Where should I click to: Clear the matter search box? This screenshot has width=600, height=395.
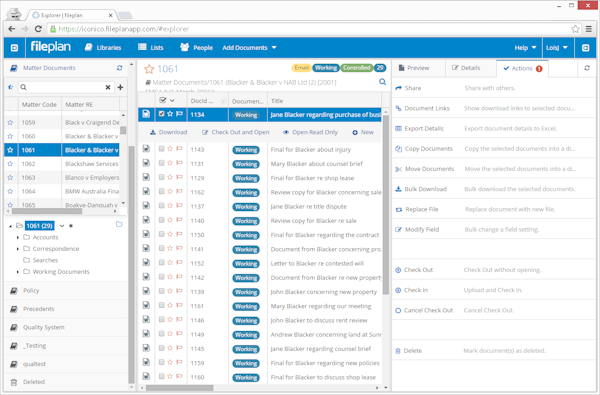[108, 87]
